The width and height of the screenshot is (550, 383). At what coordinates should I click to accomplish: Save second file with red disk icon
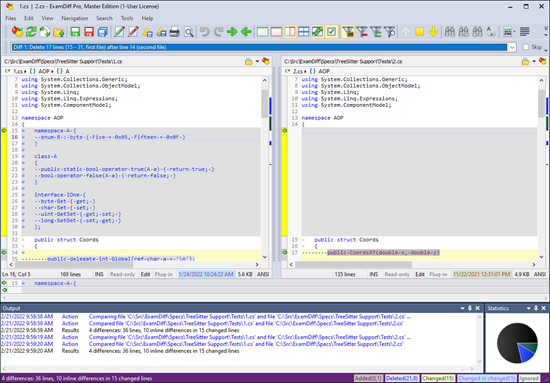click(89, 32)
